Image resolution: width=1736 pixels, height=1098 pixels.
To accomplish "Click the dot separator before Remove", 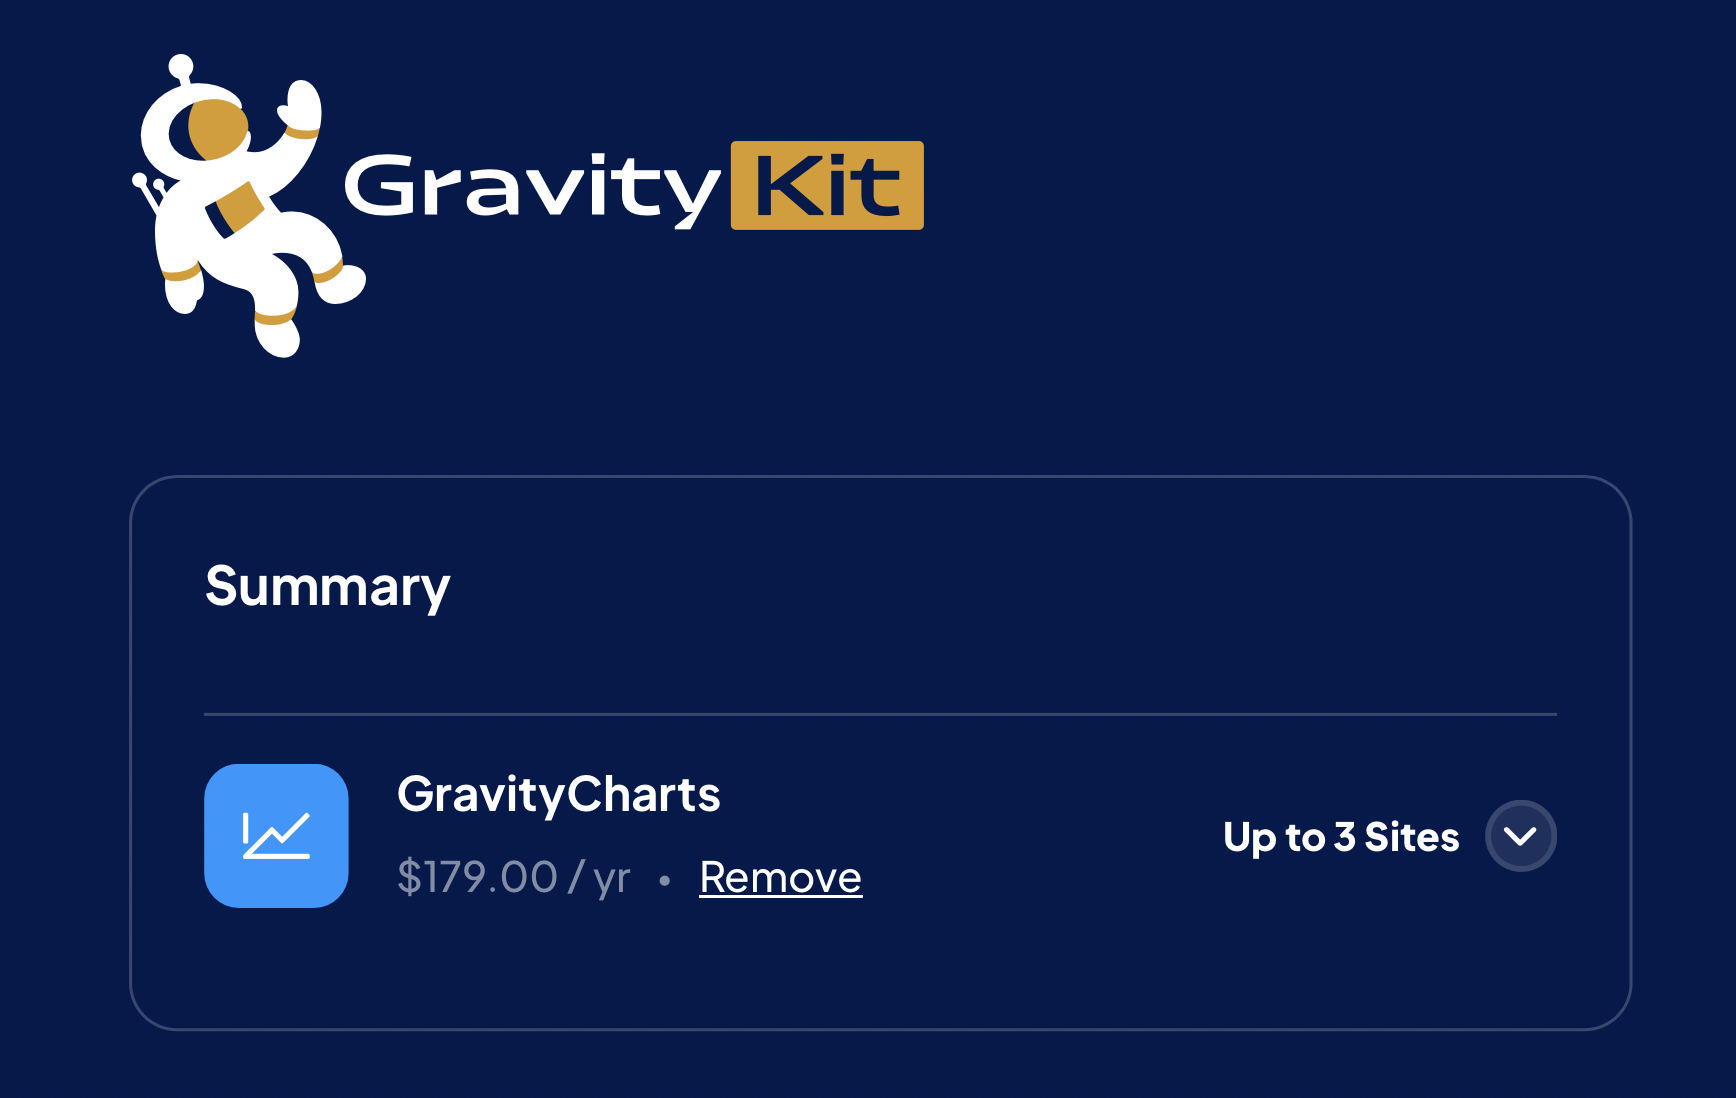I will pyautogui.click(x=665, y=880).
